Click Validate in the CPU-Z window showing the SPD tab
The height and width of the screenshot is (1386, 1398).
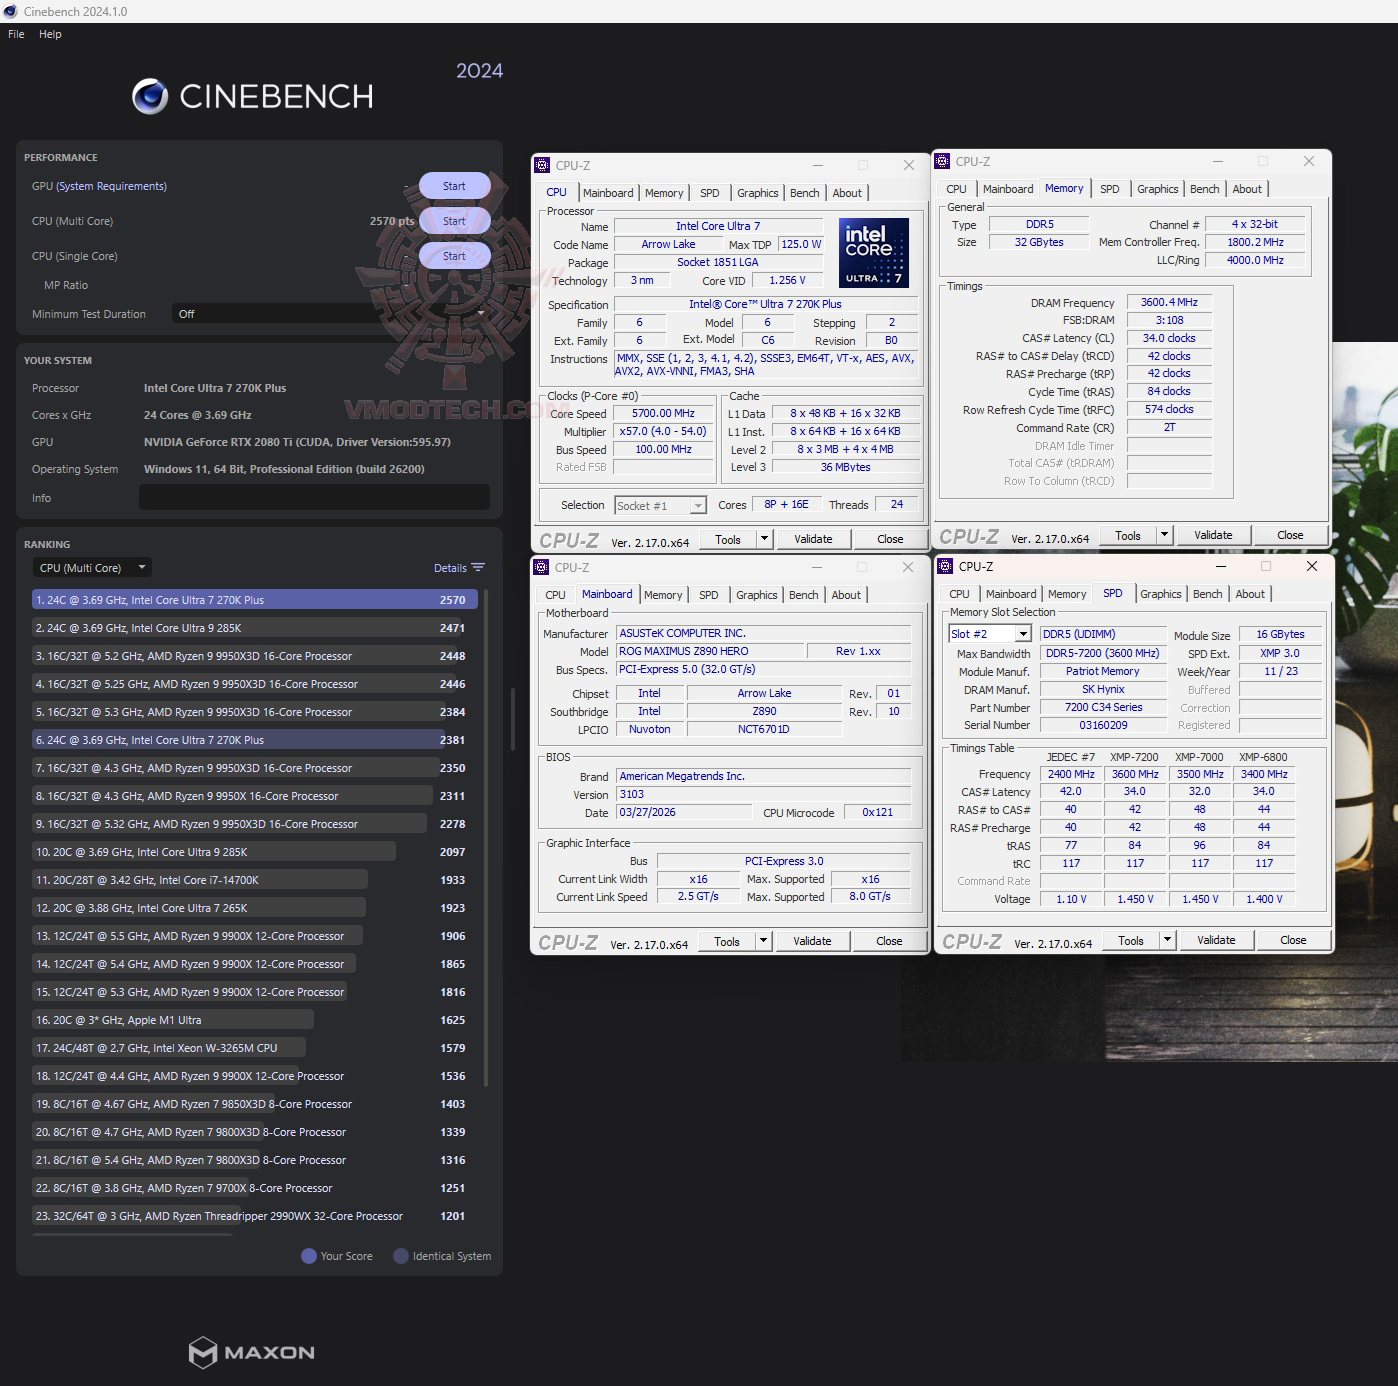point(1216,940)
